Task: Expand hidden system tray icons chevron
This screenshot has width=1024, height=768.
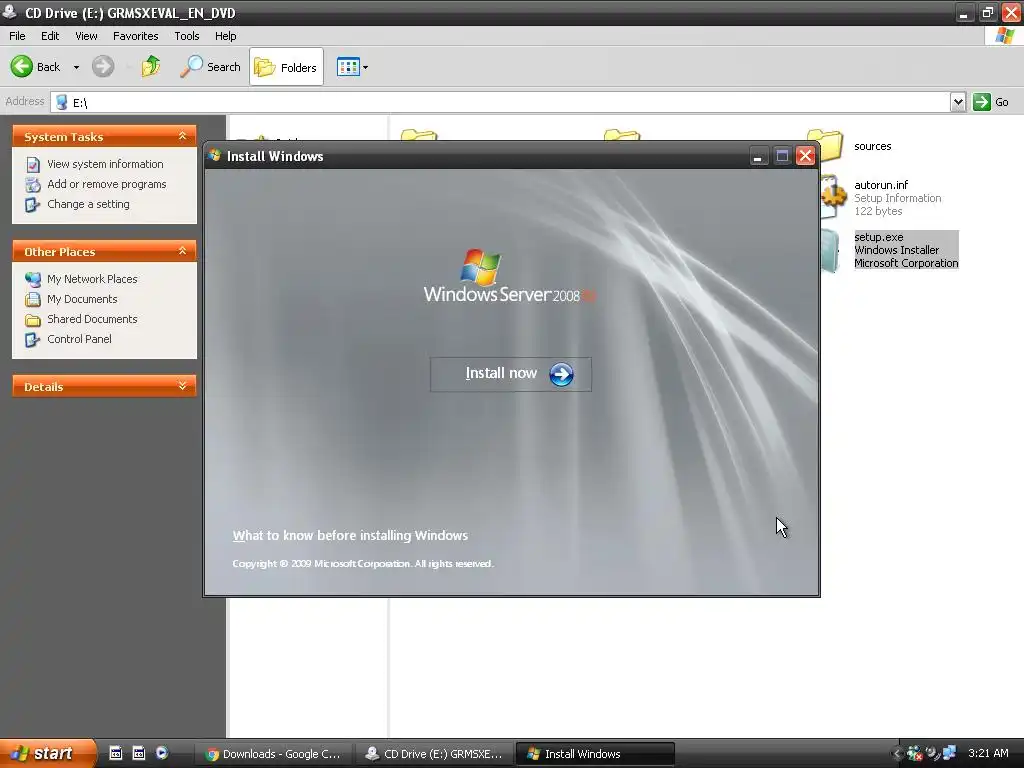Action: [x=897, y=754]
